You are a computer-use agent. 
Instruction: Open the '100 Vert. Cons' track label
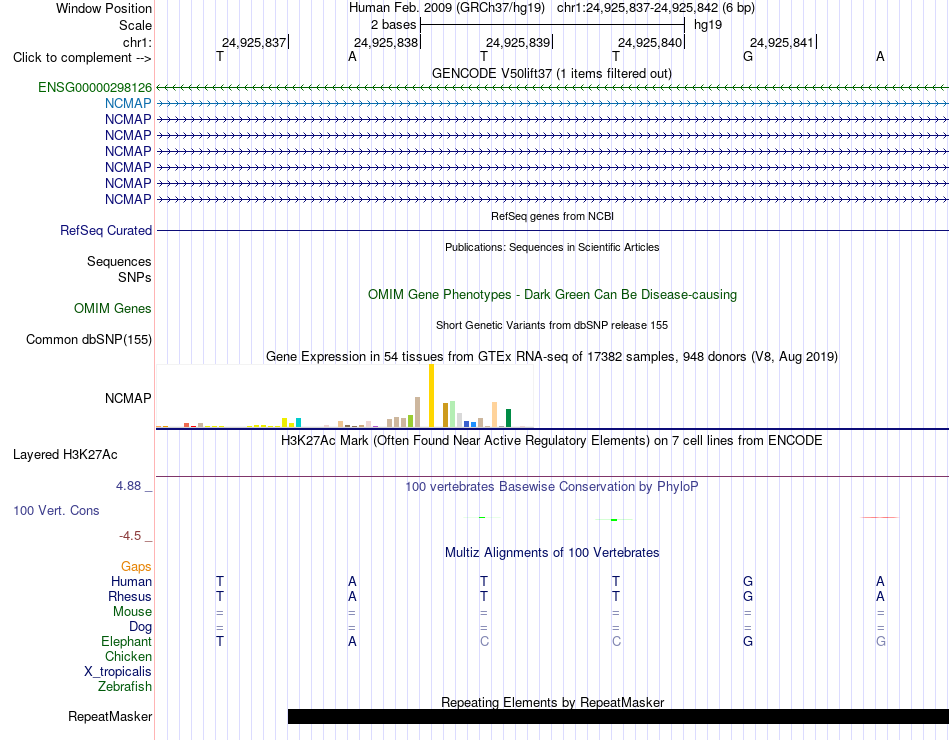[56, 510]
